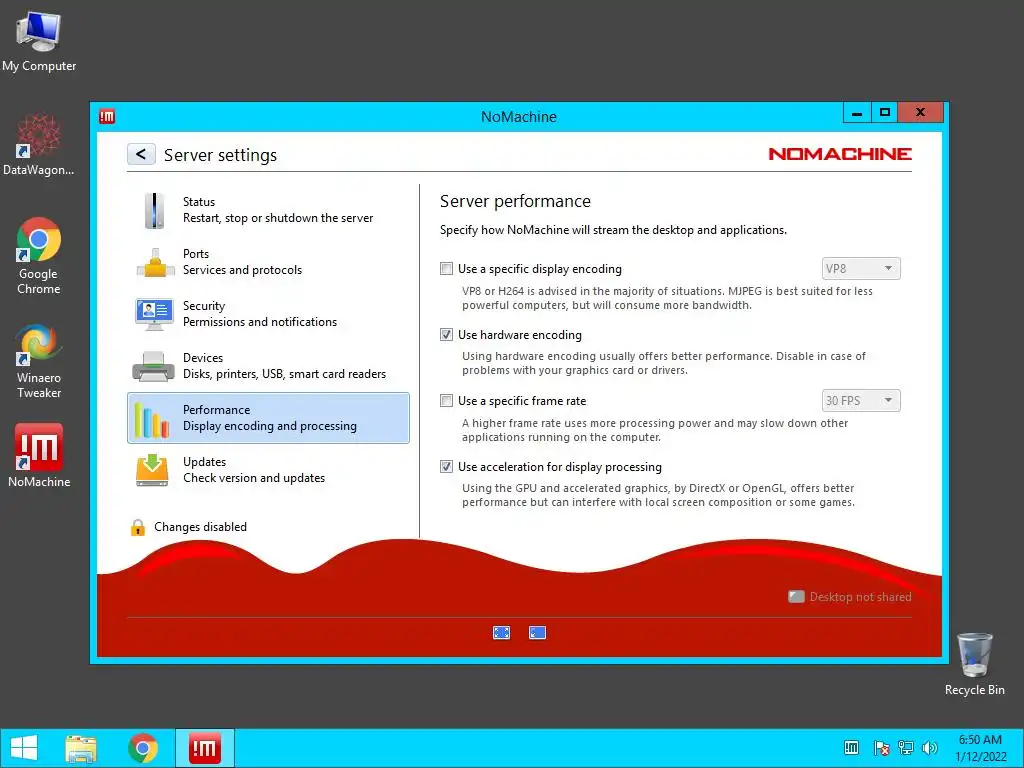Click the second blue screen-resize icon beside fullscreen

click(x=537, y=632)
